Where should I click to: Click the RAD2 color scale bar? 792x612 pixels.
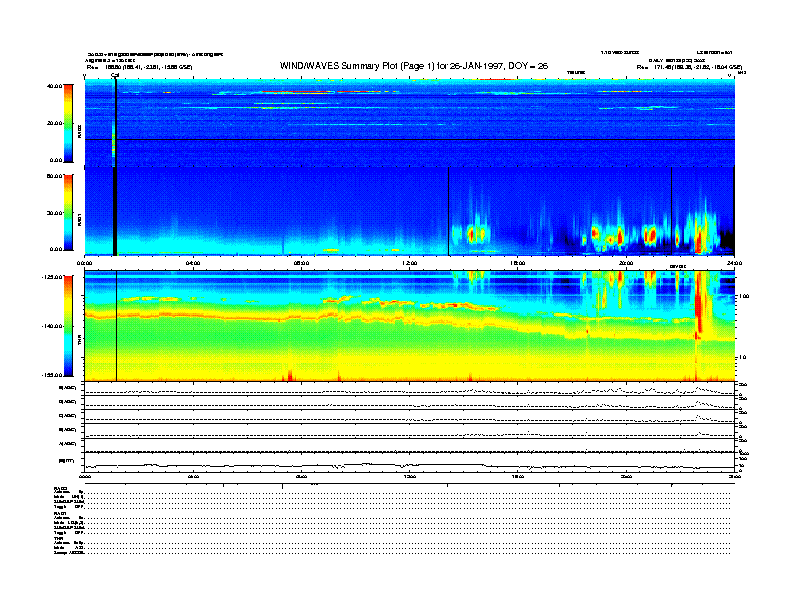[68, 123]
